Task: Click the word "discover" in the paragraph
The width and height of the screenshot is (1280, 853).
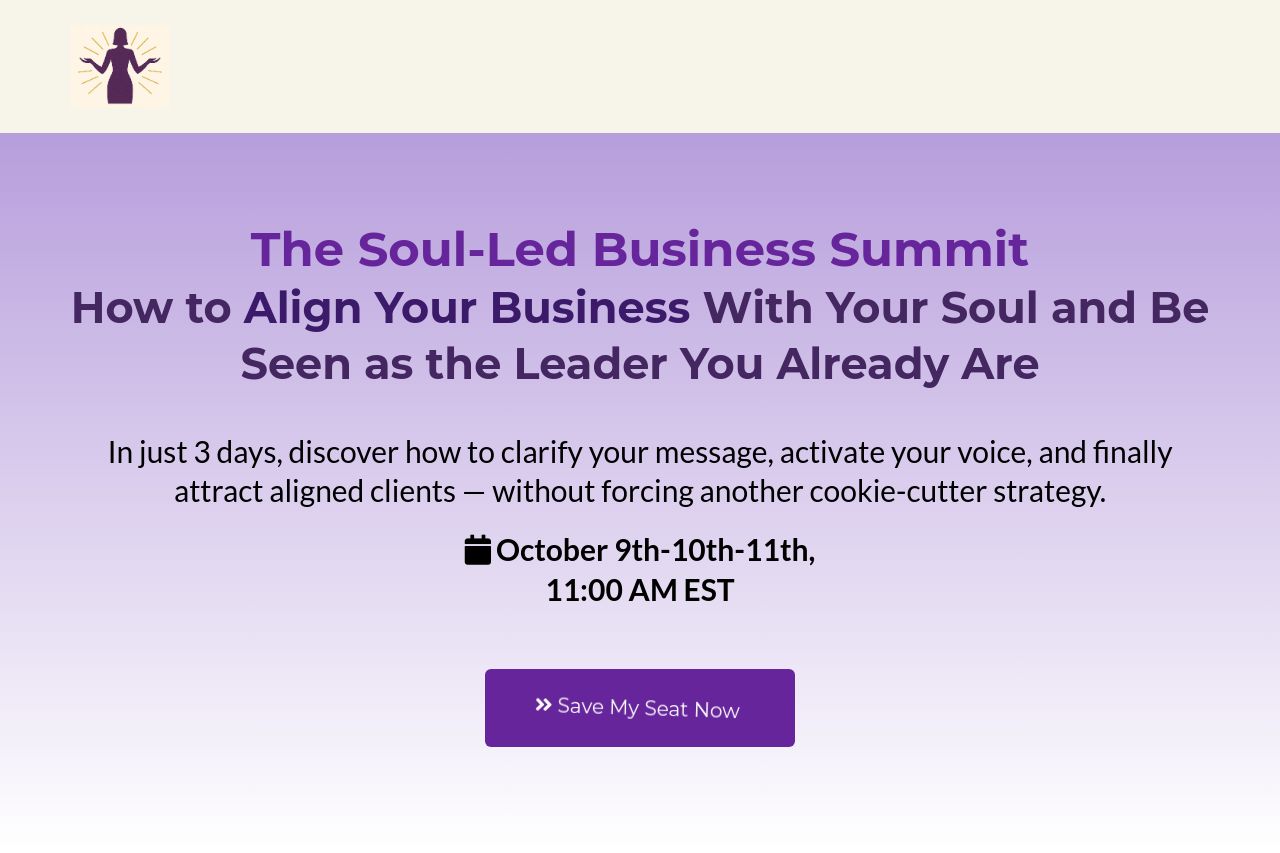Action: (343, 452)
